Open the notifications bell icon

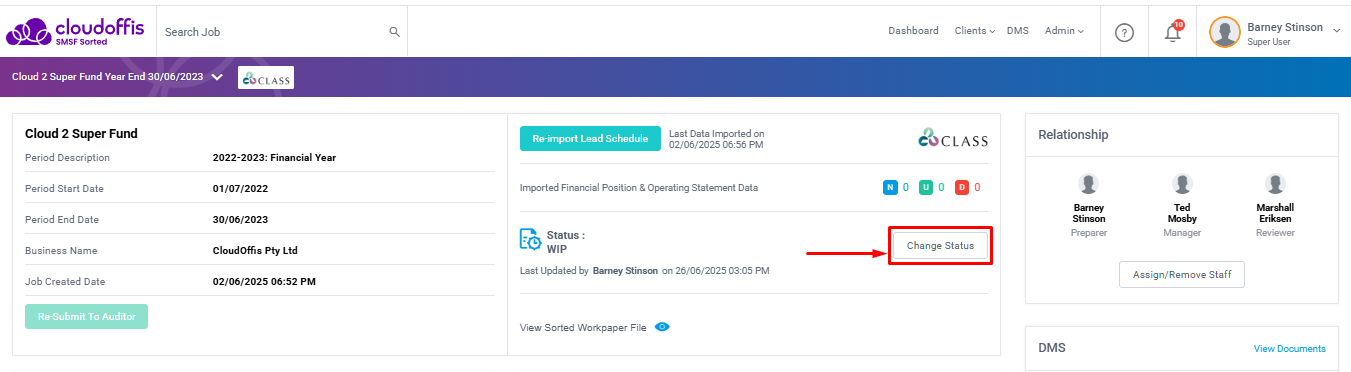click(1173, 32)
